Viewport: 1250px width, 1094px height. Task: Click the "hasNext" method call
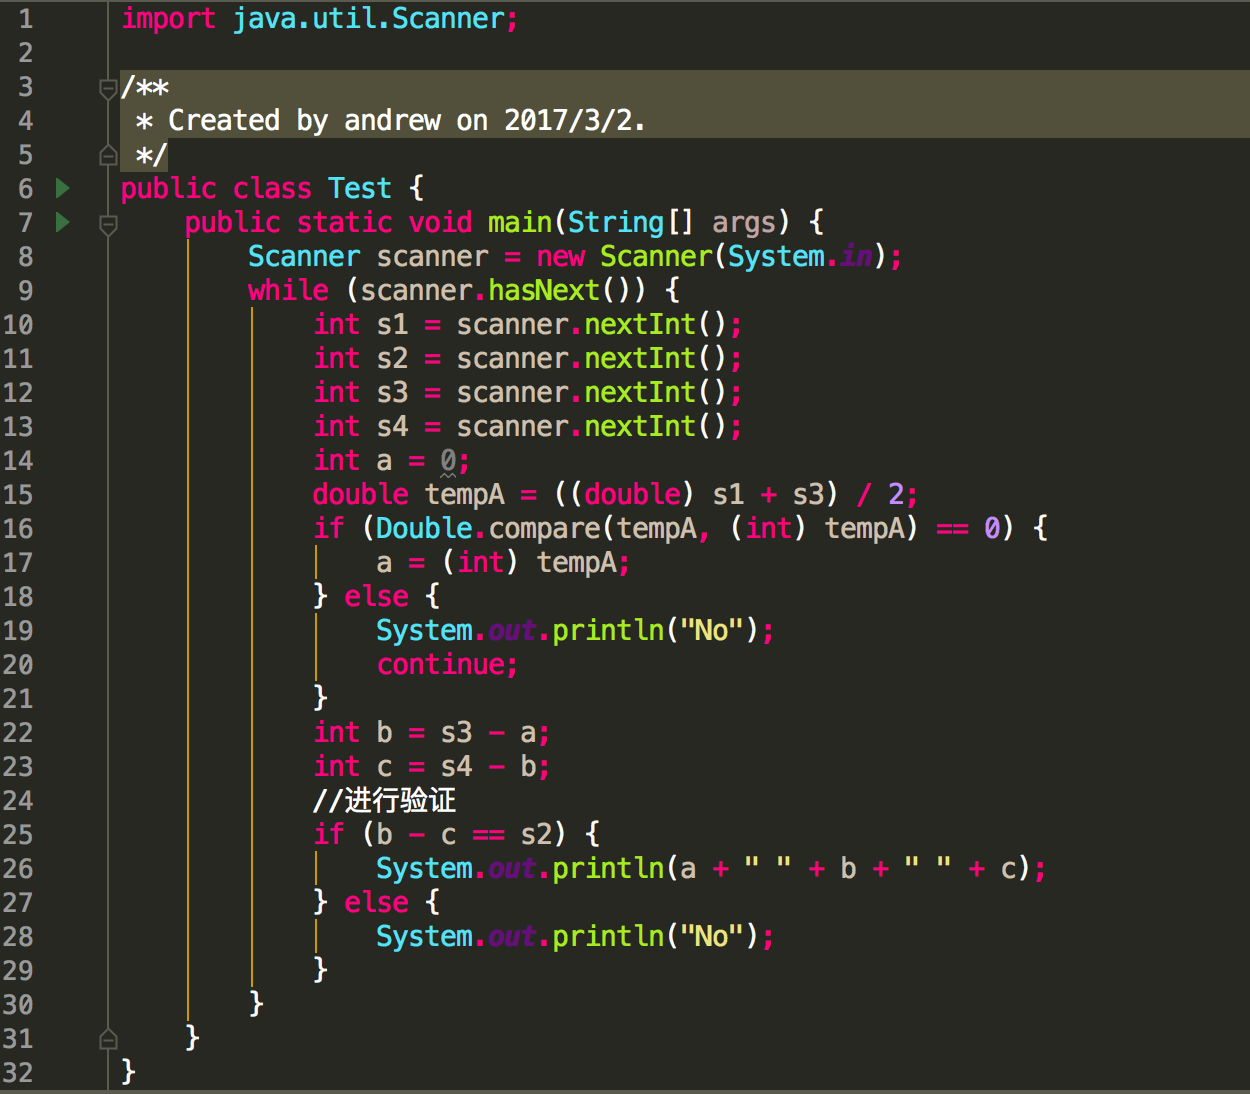544,290
